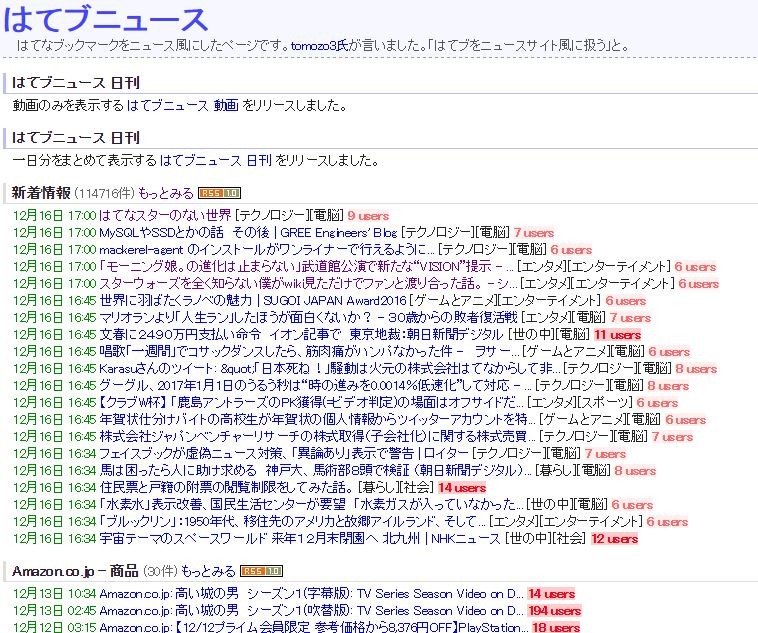Open the クラブW杯 鹿島アントラーズ article
The image size is (758, 633).
(x=311, y=402)
